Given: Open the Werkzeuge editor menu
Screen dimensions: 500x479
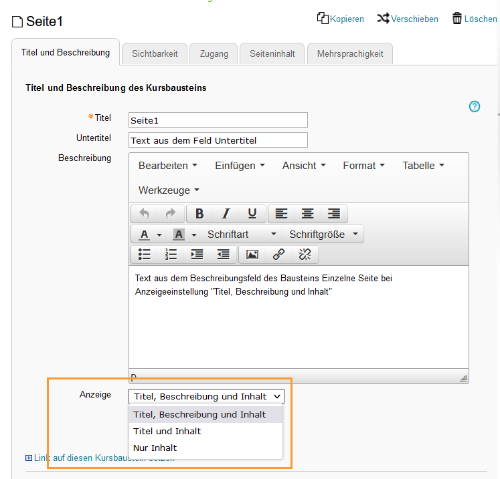Looking at the screenshot, I should pos(169,190).
